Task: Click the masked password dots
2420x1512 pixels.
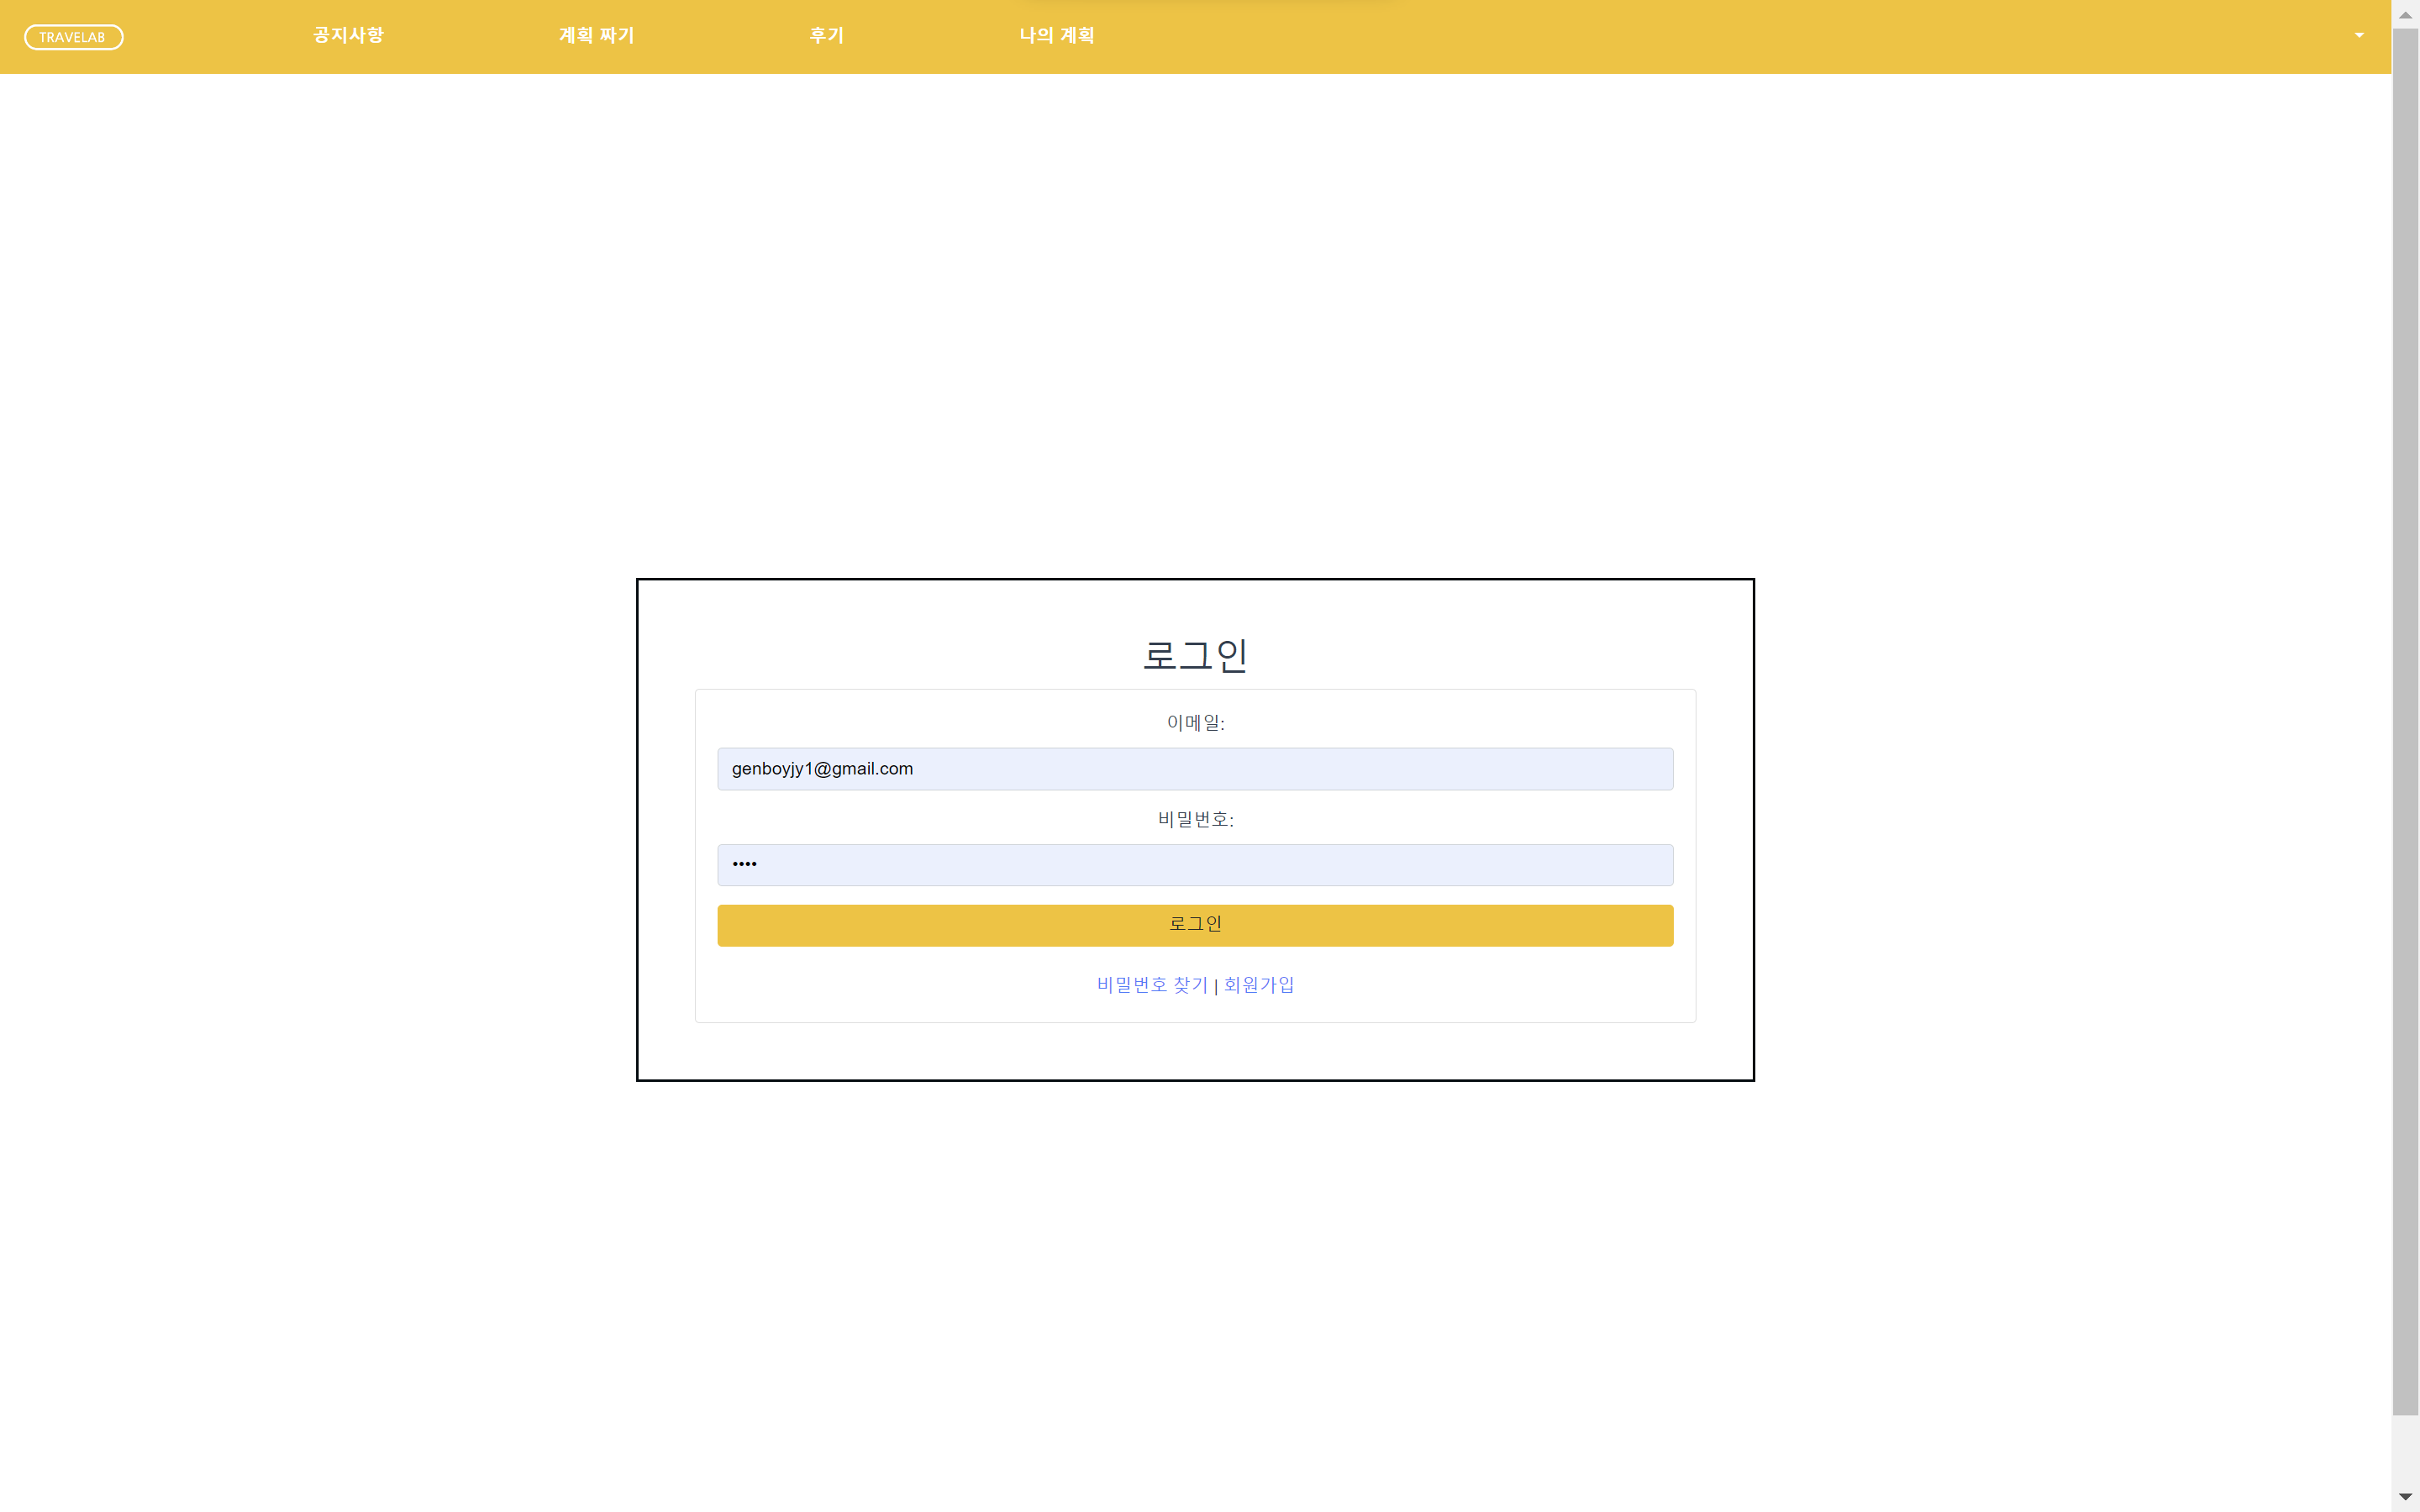Action: pyautogui.click(x=744, y=864)
